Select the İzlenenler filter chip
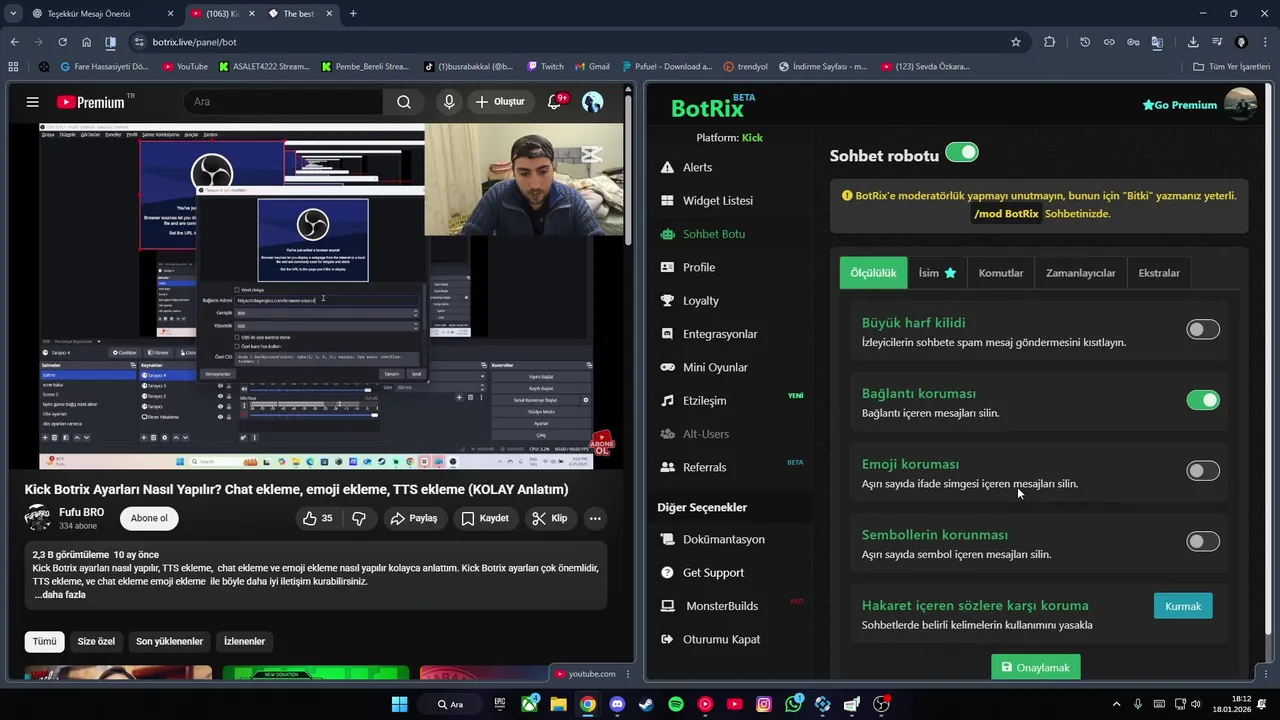 [244, 641]
